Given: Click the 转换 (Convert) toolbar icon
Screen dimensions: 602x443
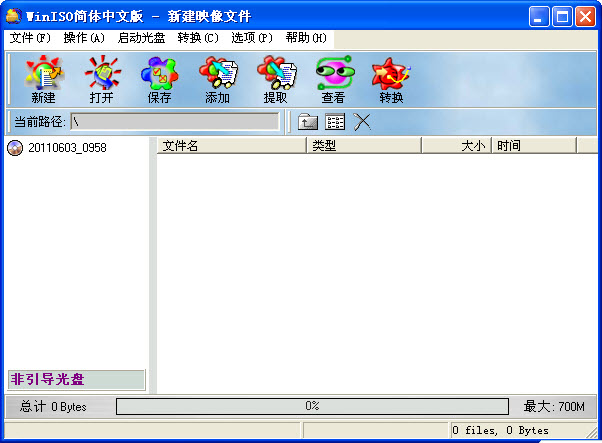Looking at the screenshot, I should point(391,79).
